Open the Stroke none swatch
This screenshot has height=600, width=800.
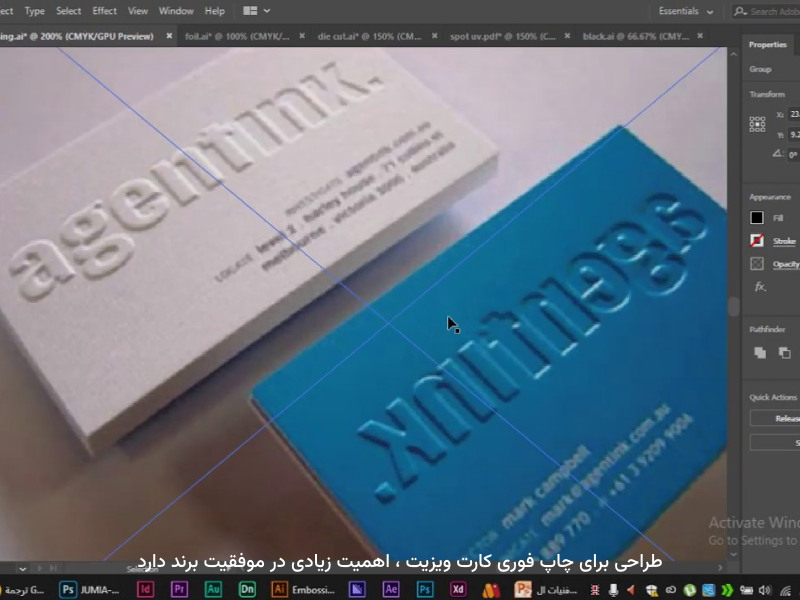[x=757, y=241]
